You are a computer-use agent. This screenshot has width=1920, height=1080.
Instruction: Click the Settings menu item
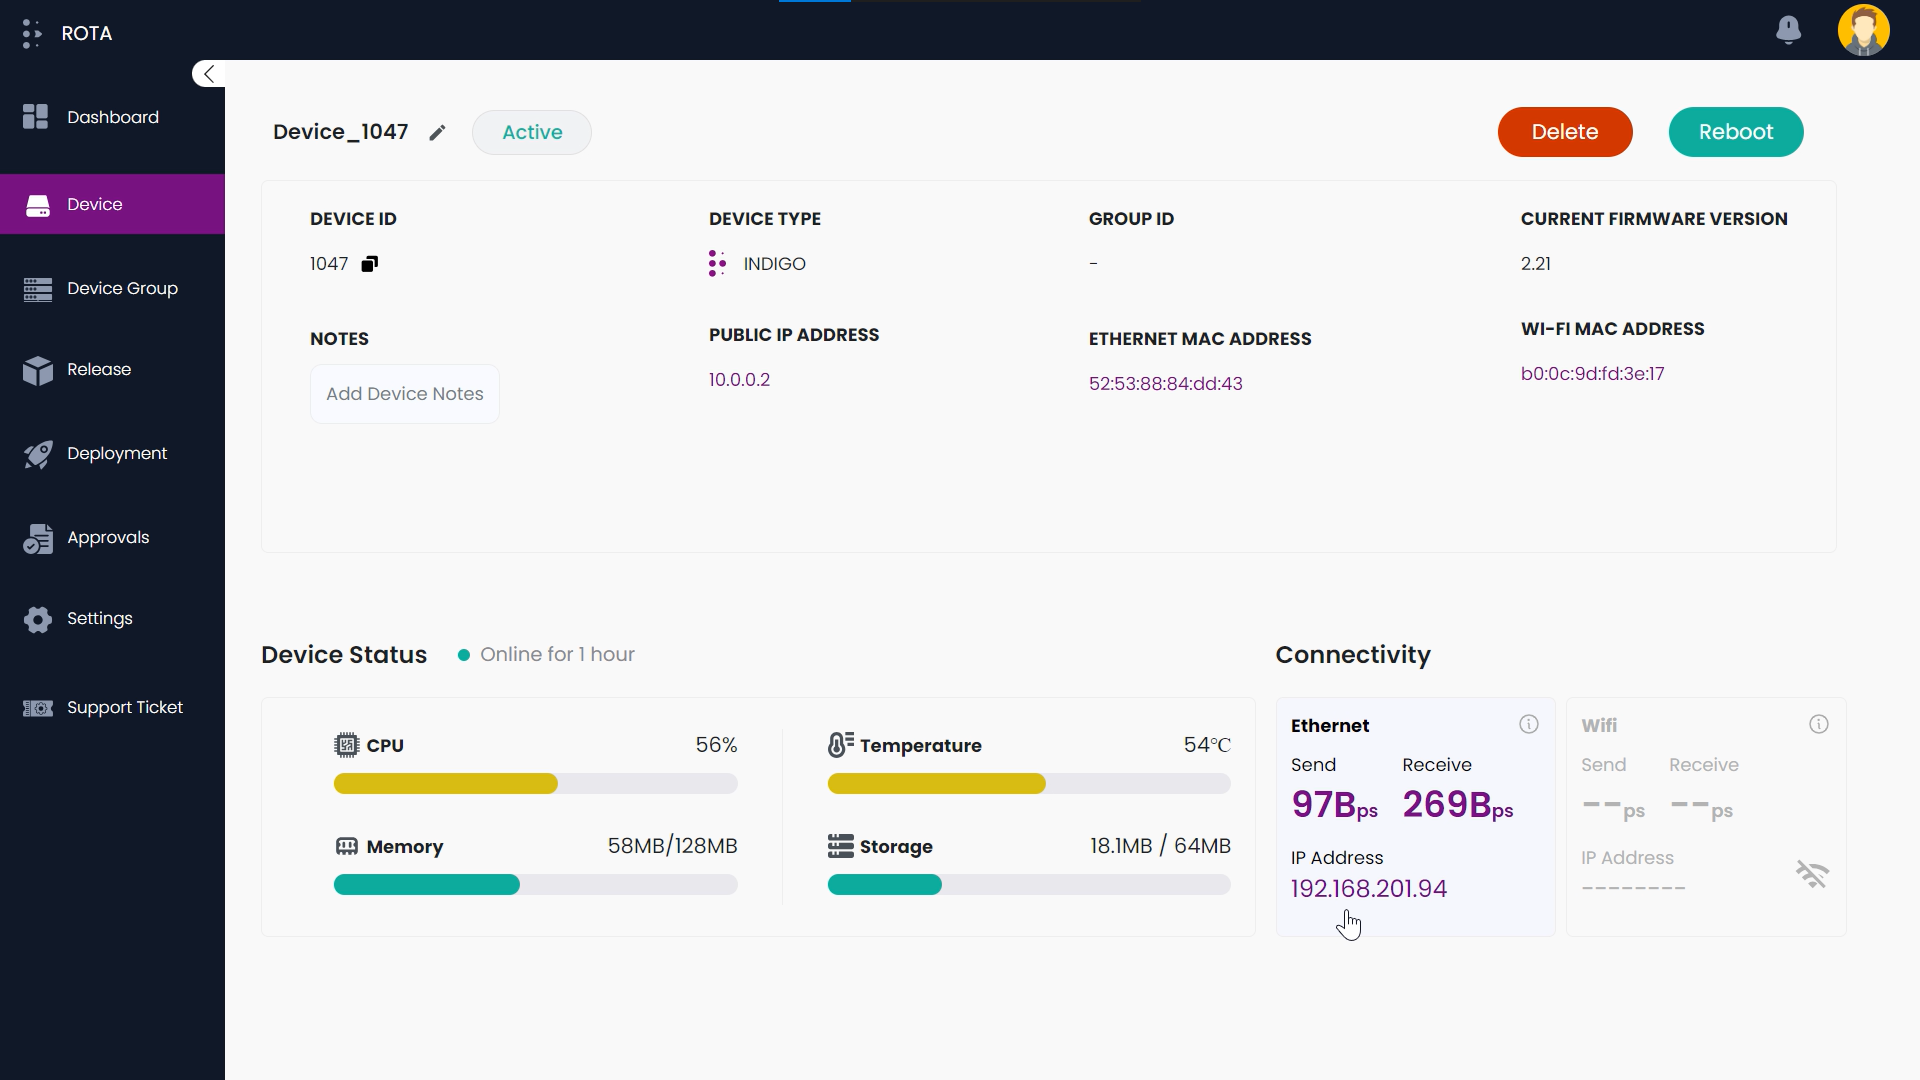pyautogui.click(x=100, y=617)
